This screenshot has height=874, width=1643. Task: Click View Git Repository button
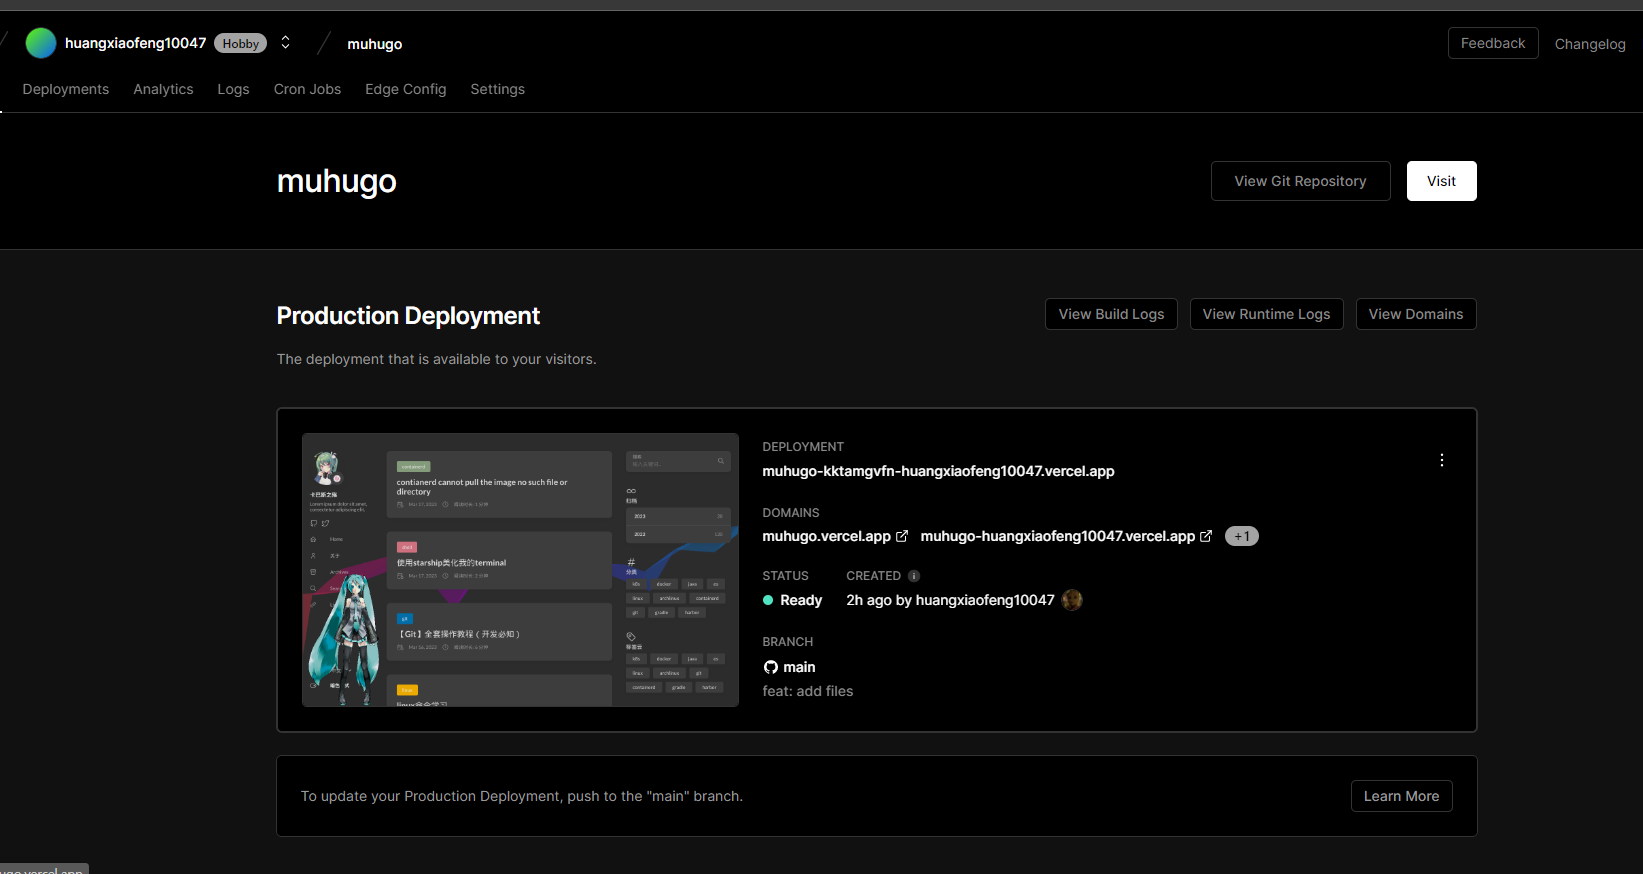pyautogui.click(x=1300, y=181)
